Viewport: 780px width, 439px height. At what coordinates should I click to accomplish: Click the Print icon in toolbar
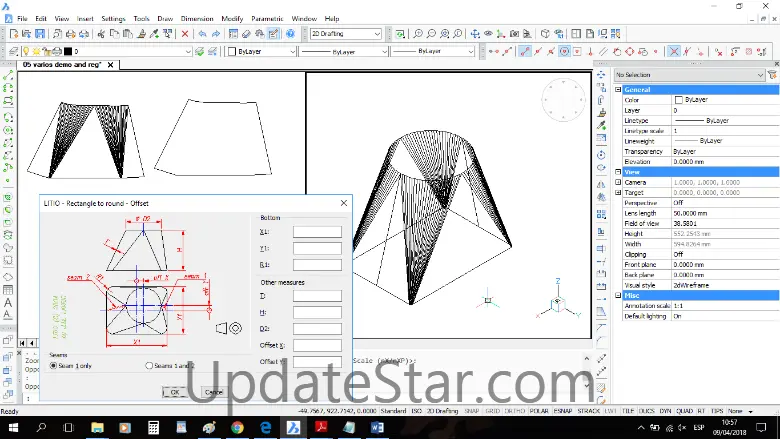(x=71, y=34)
